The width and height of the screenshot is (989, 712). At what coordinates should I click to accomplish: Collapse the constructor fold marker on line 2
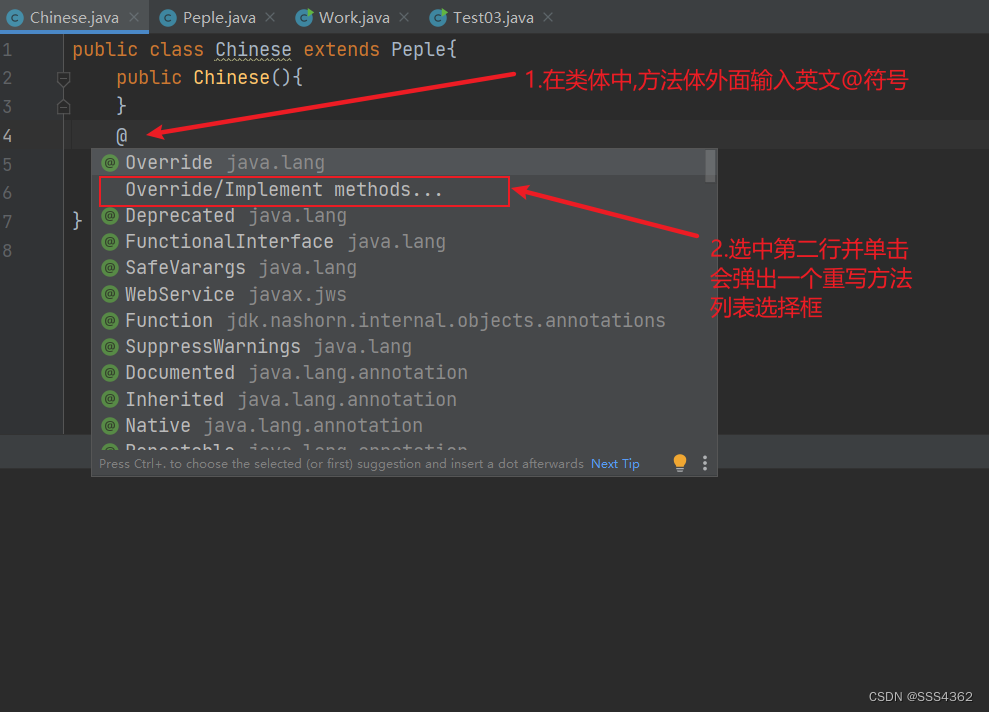(x=64, y=78)
